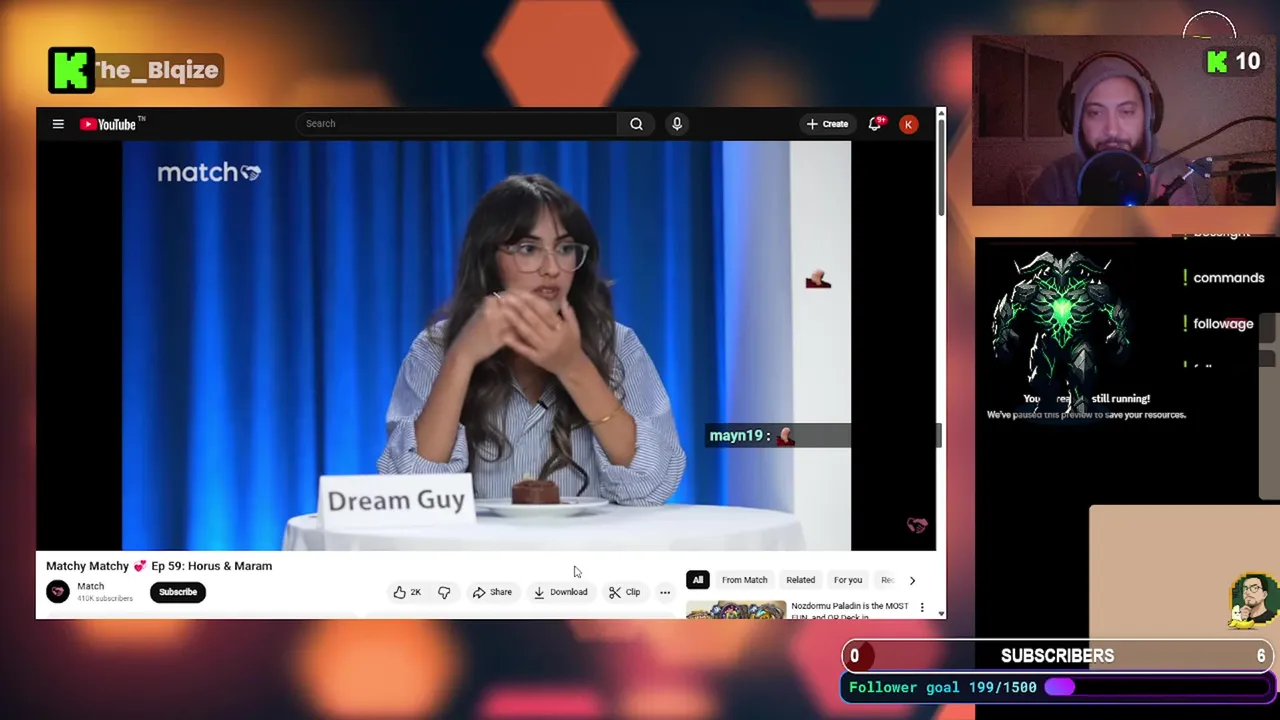Open the Nozdormu Paladin video title

(850, 610)
